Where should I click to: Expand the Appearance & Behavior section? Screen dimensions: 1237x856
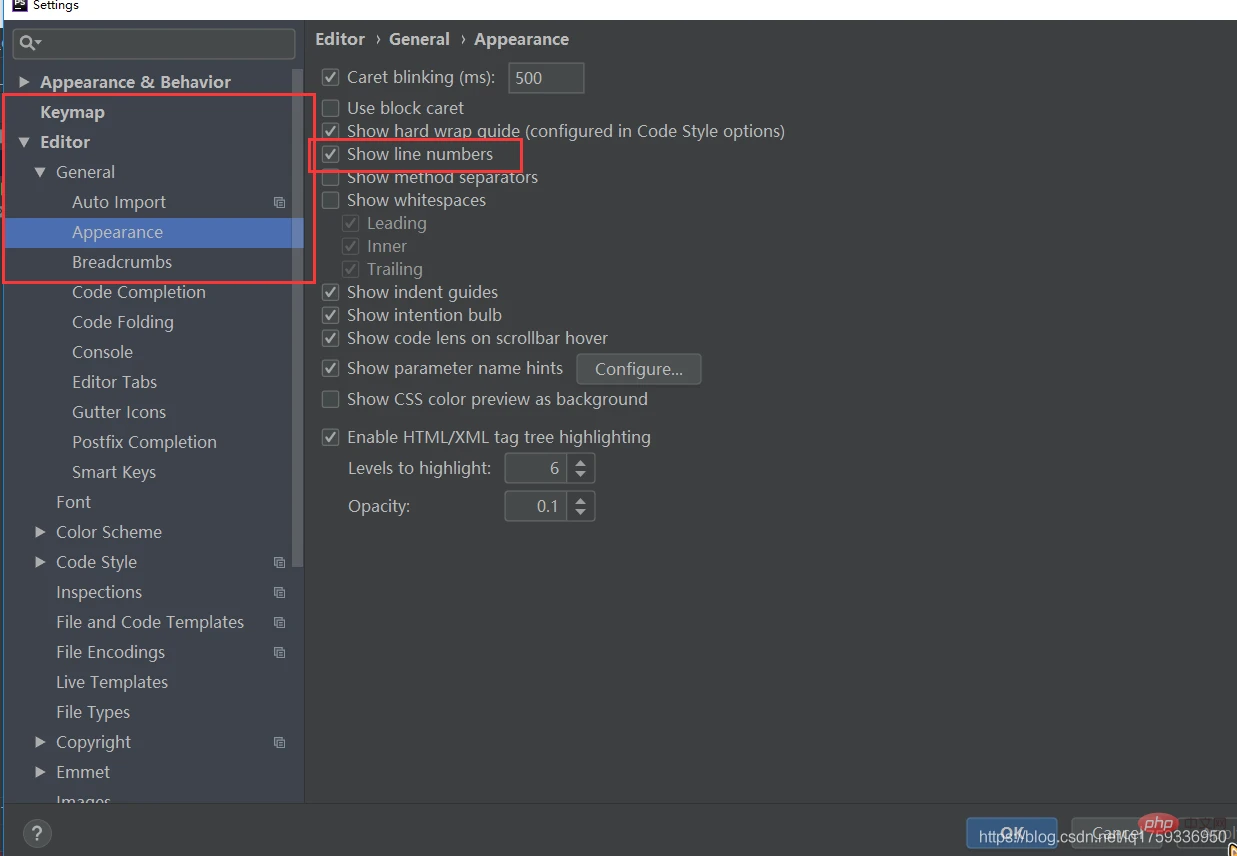point(24,82)
